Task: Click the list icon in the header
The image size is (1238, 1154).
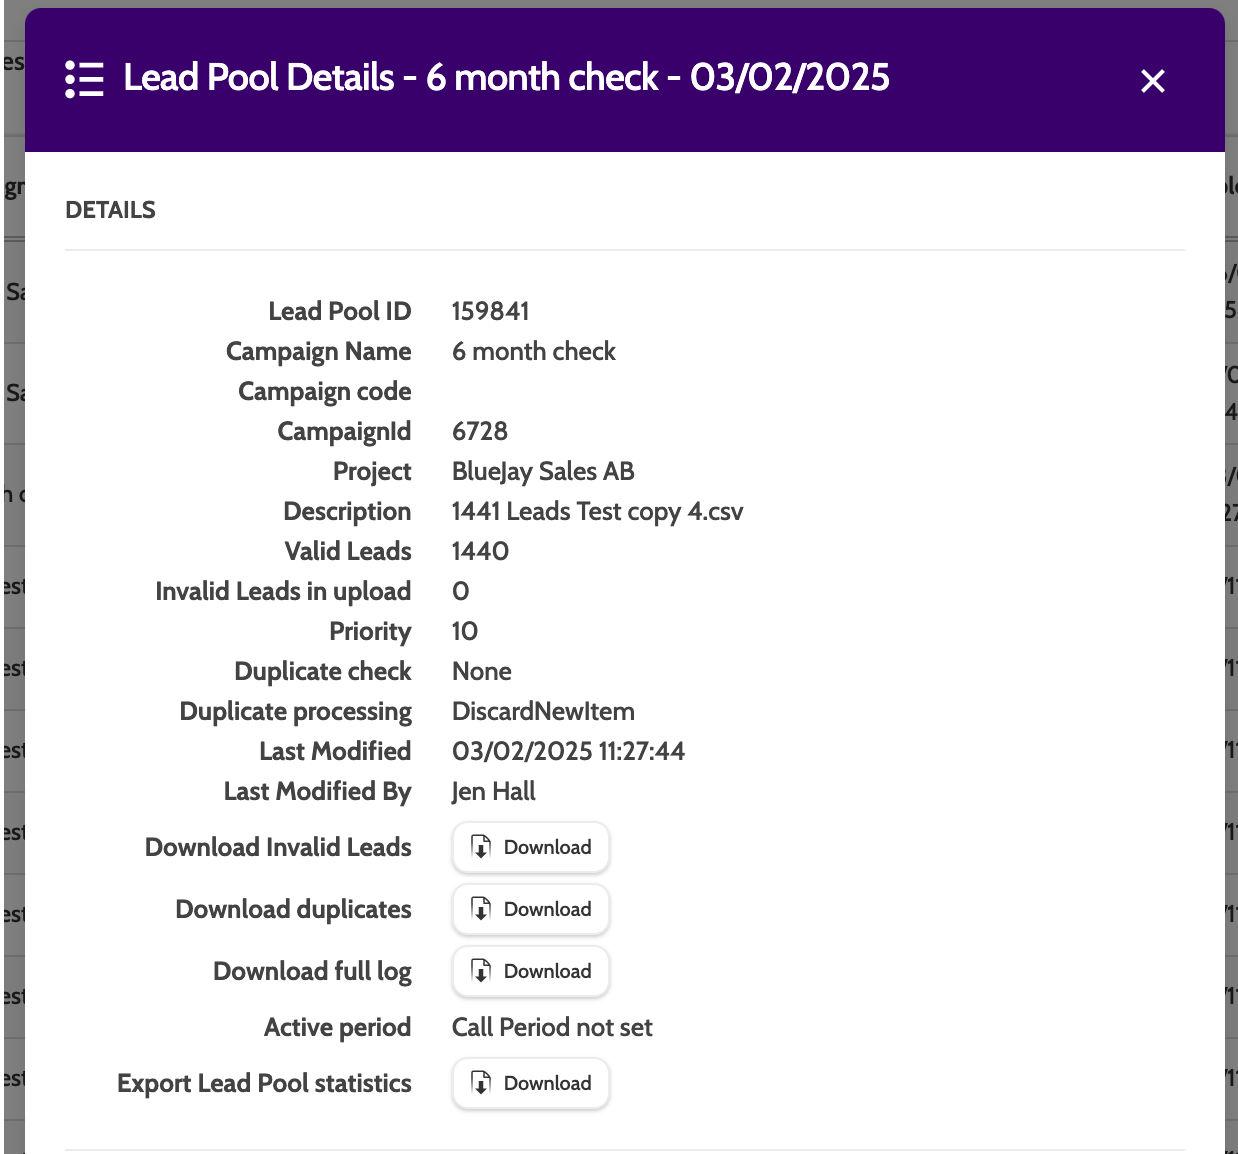Action: [x=84, y=79]
